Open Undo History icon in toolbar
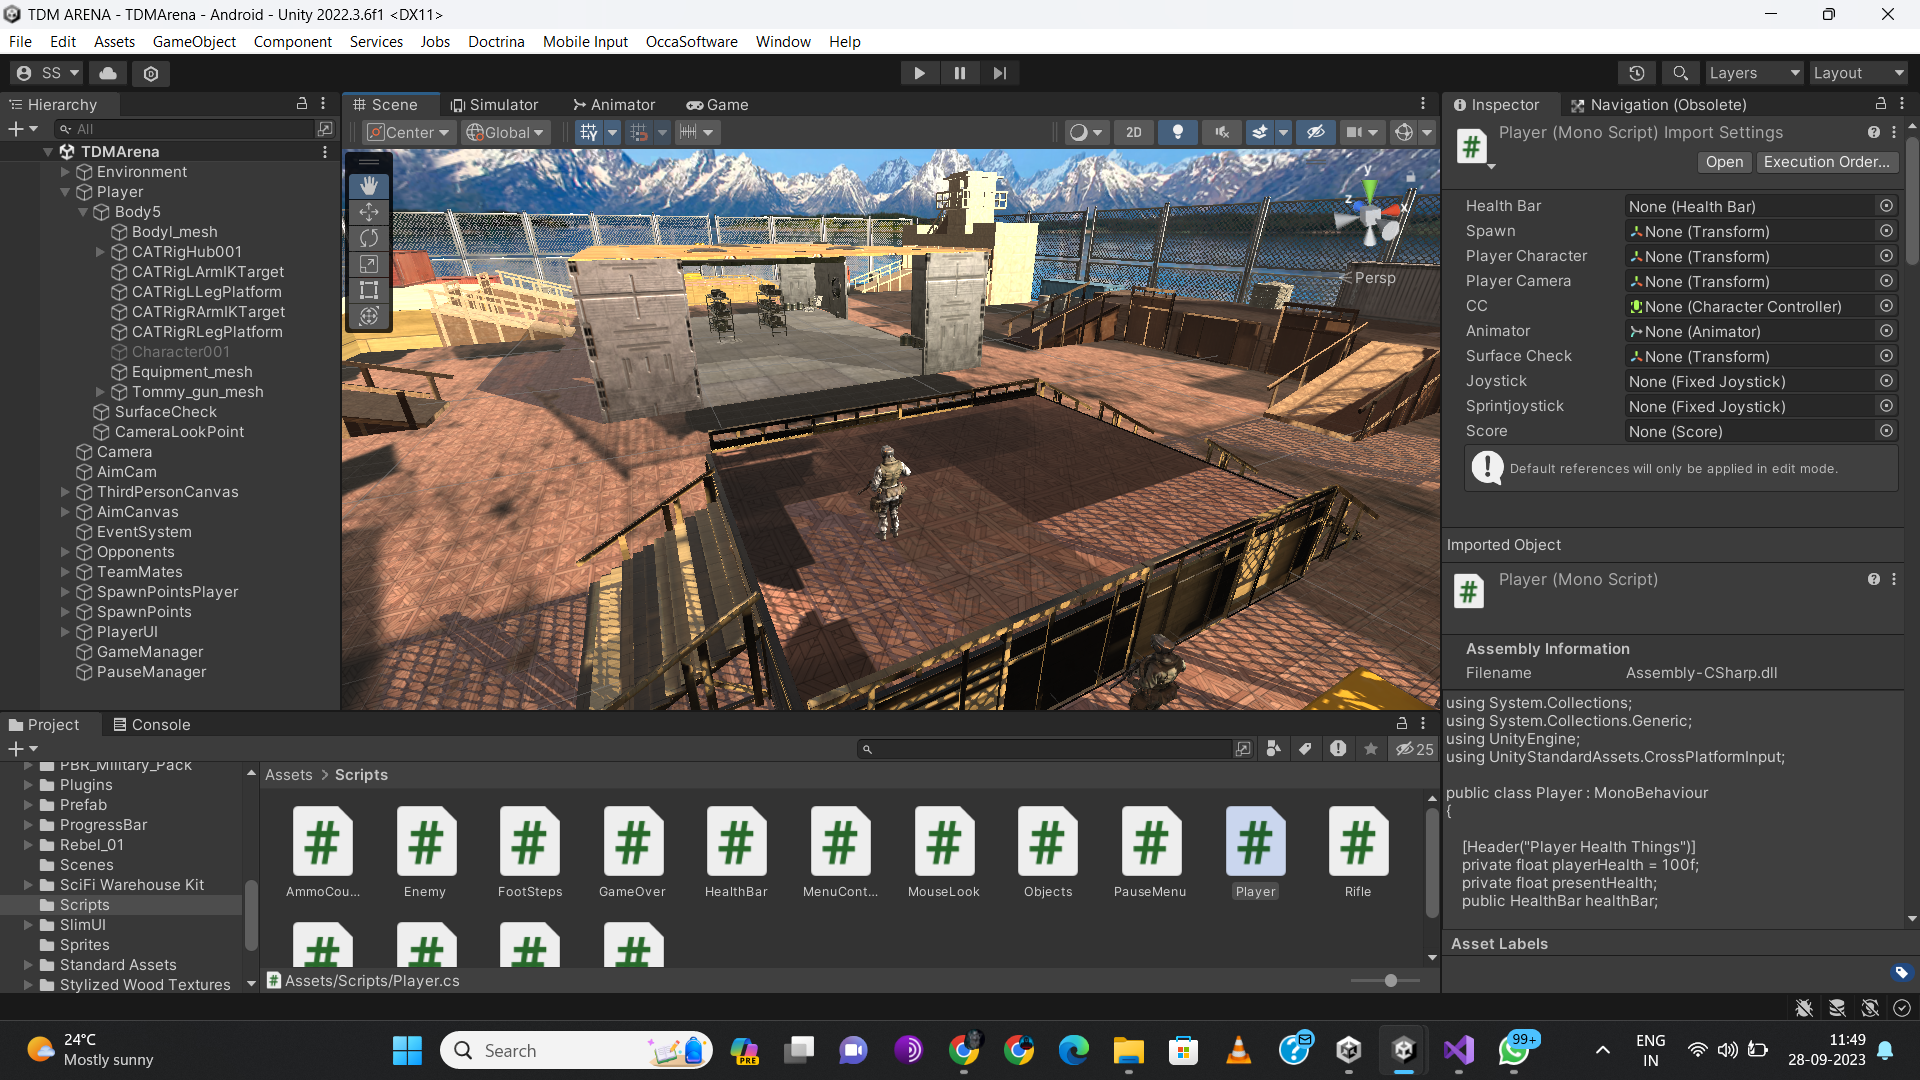 (1637, 73)
